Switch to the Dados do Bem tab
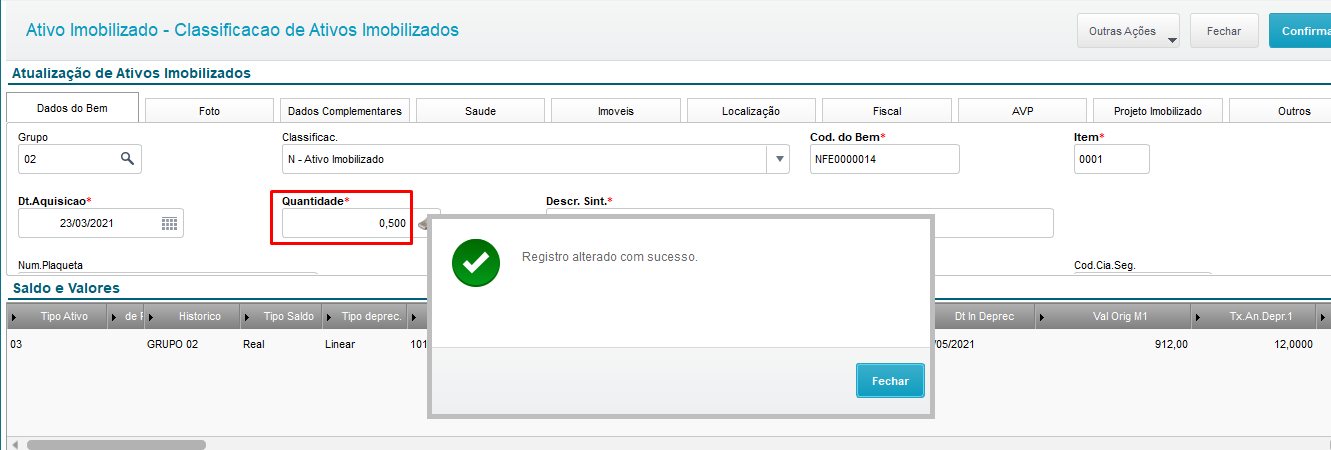 click(x=72, y=108)
